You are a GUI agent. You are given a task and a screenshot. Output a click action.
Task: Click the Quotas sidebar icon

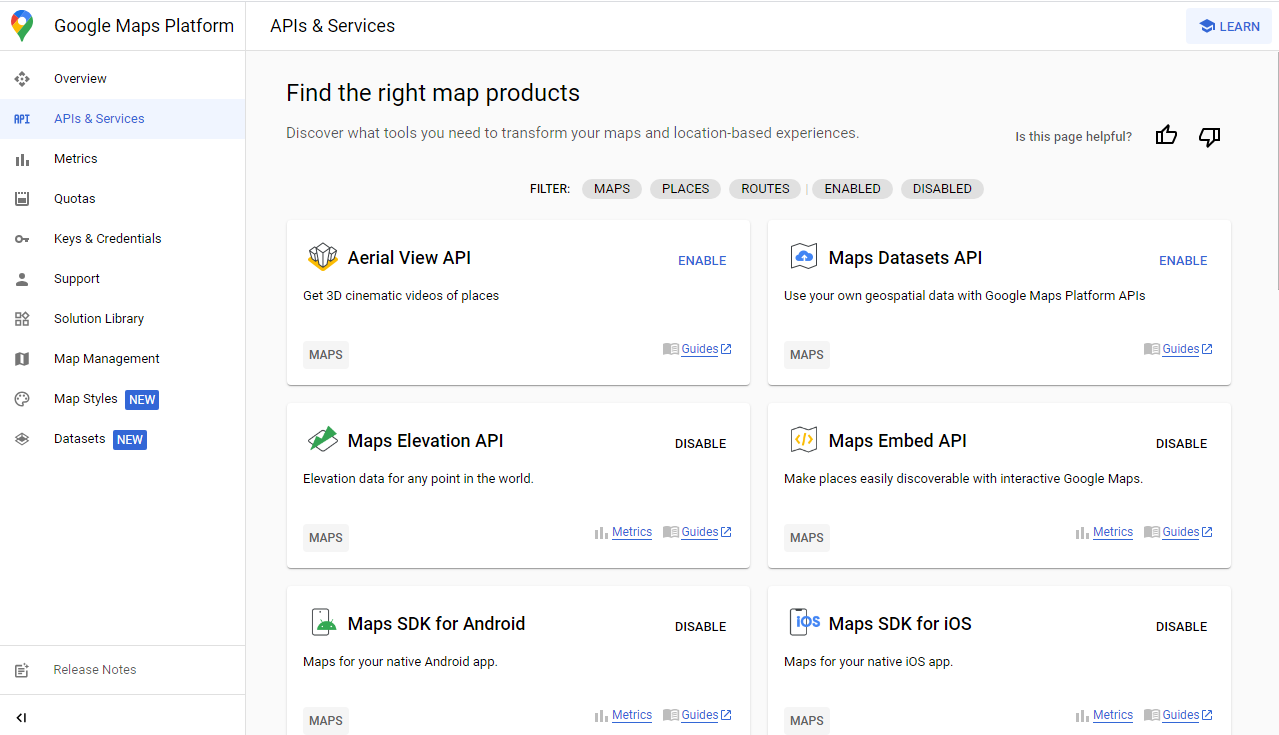point(22,199)
